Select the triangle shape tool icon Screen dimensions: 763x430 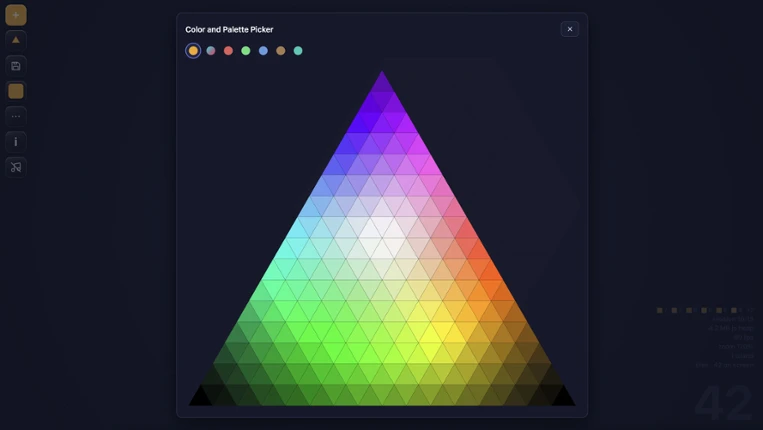pyautogui.click(x=16, y=40)
